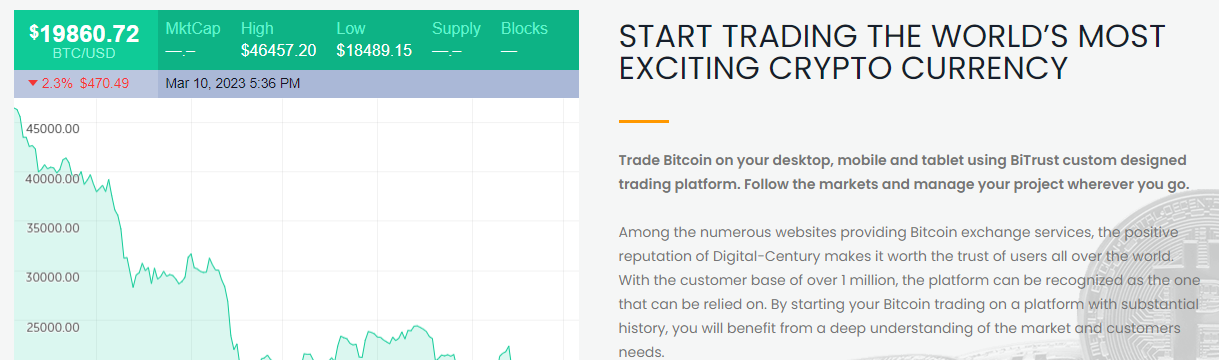The image size is (1219, 360).
Task: Click the 25000.00 chart axis label
Action: pyautogui.click(x=53, y=326)
